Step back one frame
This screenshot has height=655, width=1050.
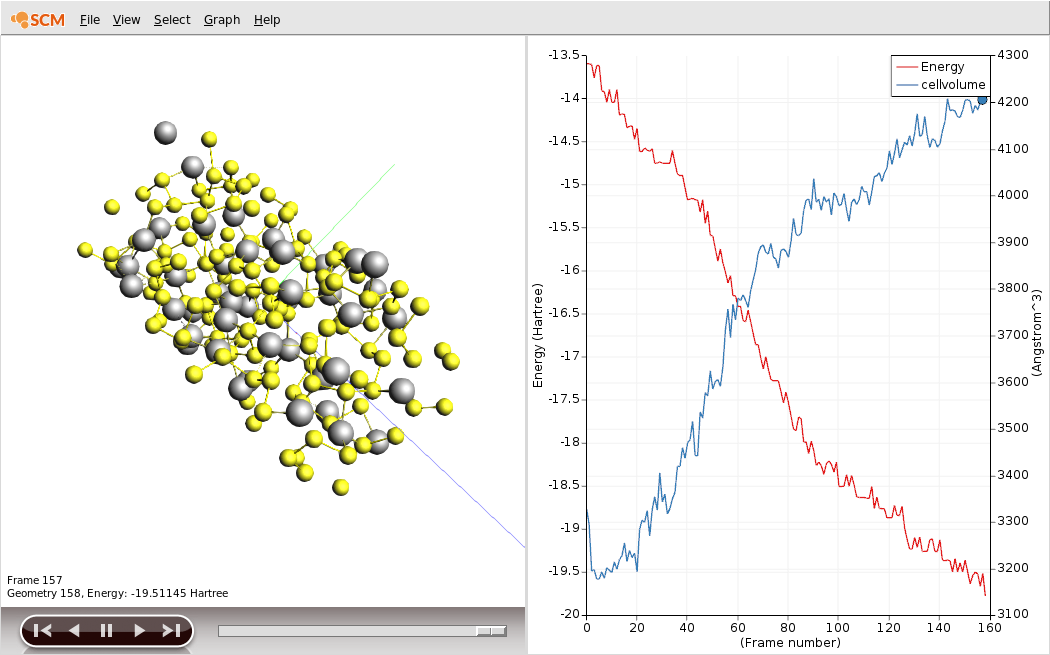pyautogui.click(x=73, y=630)
